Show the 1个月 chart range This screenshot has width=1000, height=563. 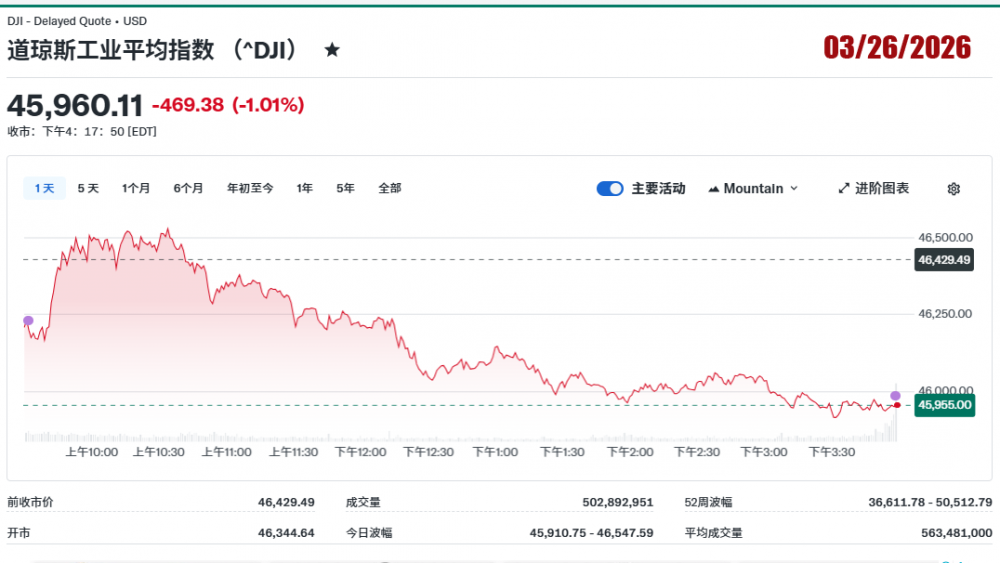point(136,188)
